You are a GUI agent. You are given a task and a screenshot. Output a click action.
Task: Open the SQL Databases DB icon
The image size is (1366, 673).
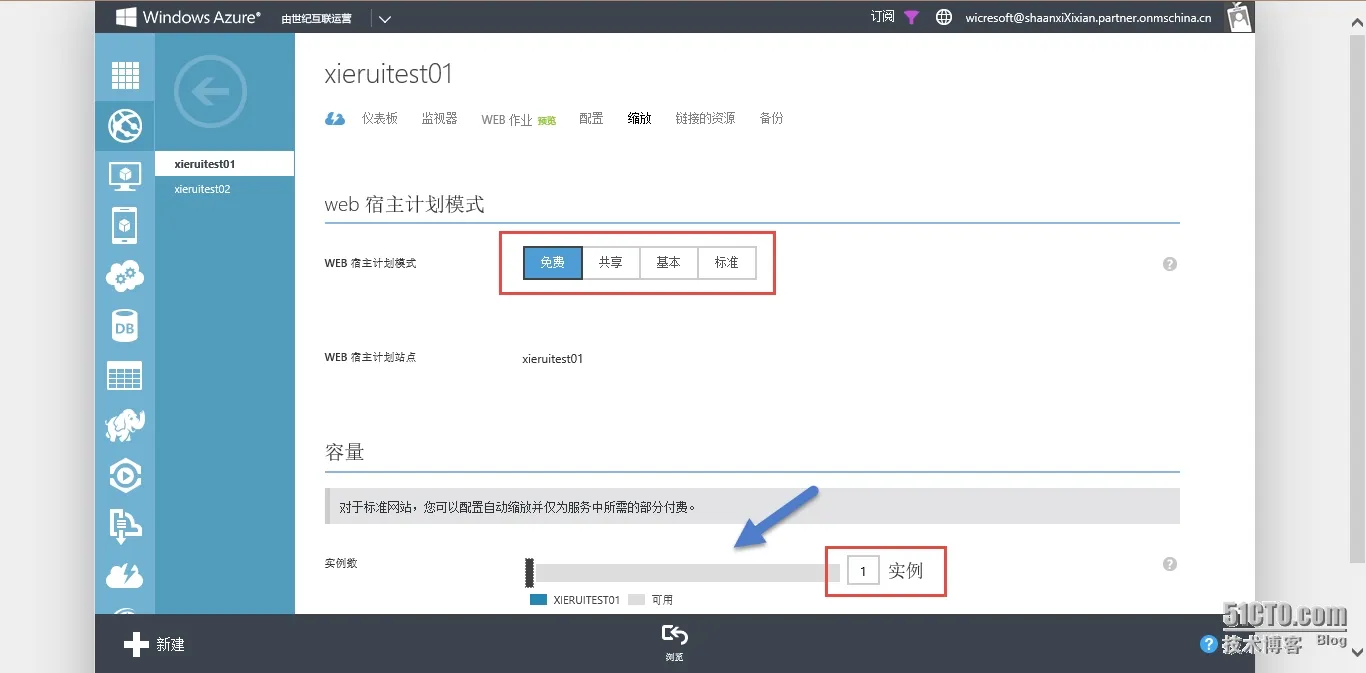(125, 326)
